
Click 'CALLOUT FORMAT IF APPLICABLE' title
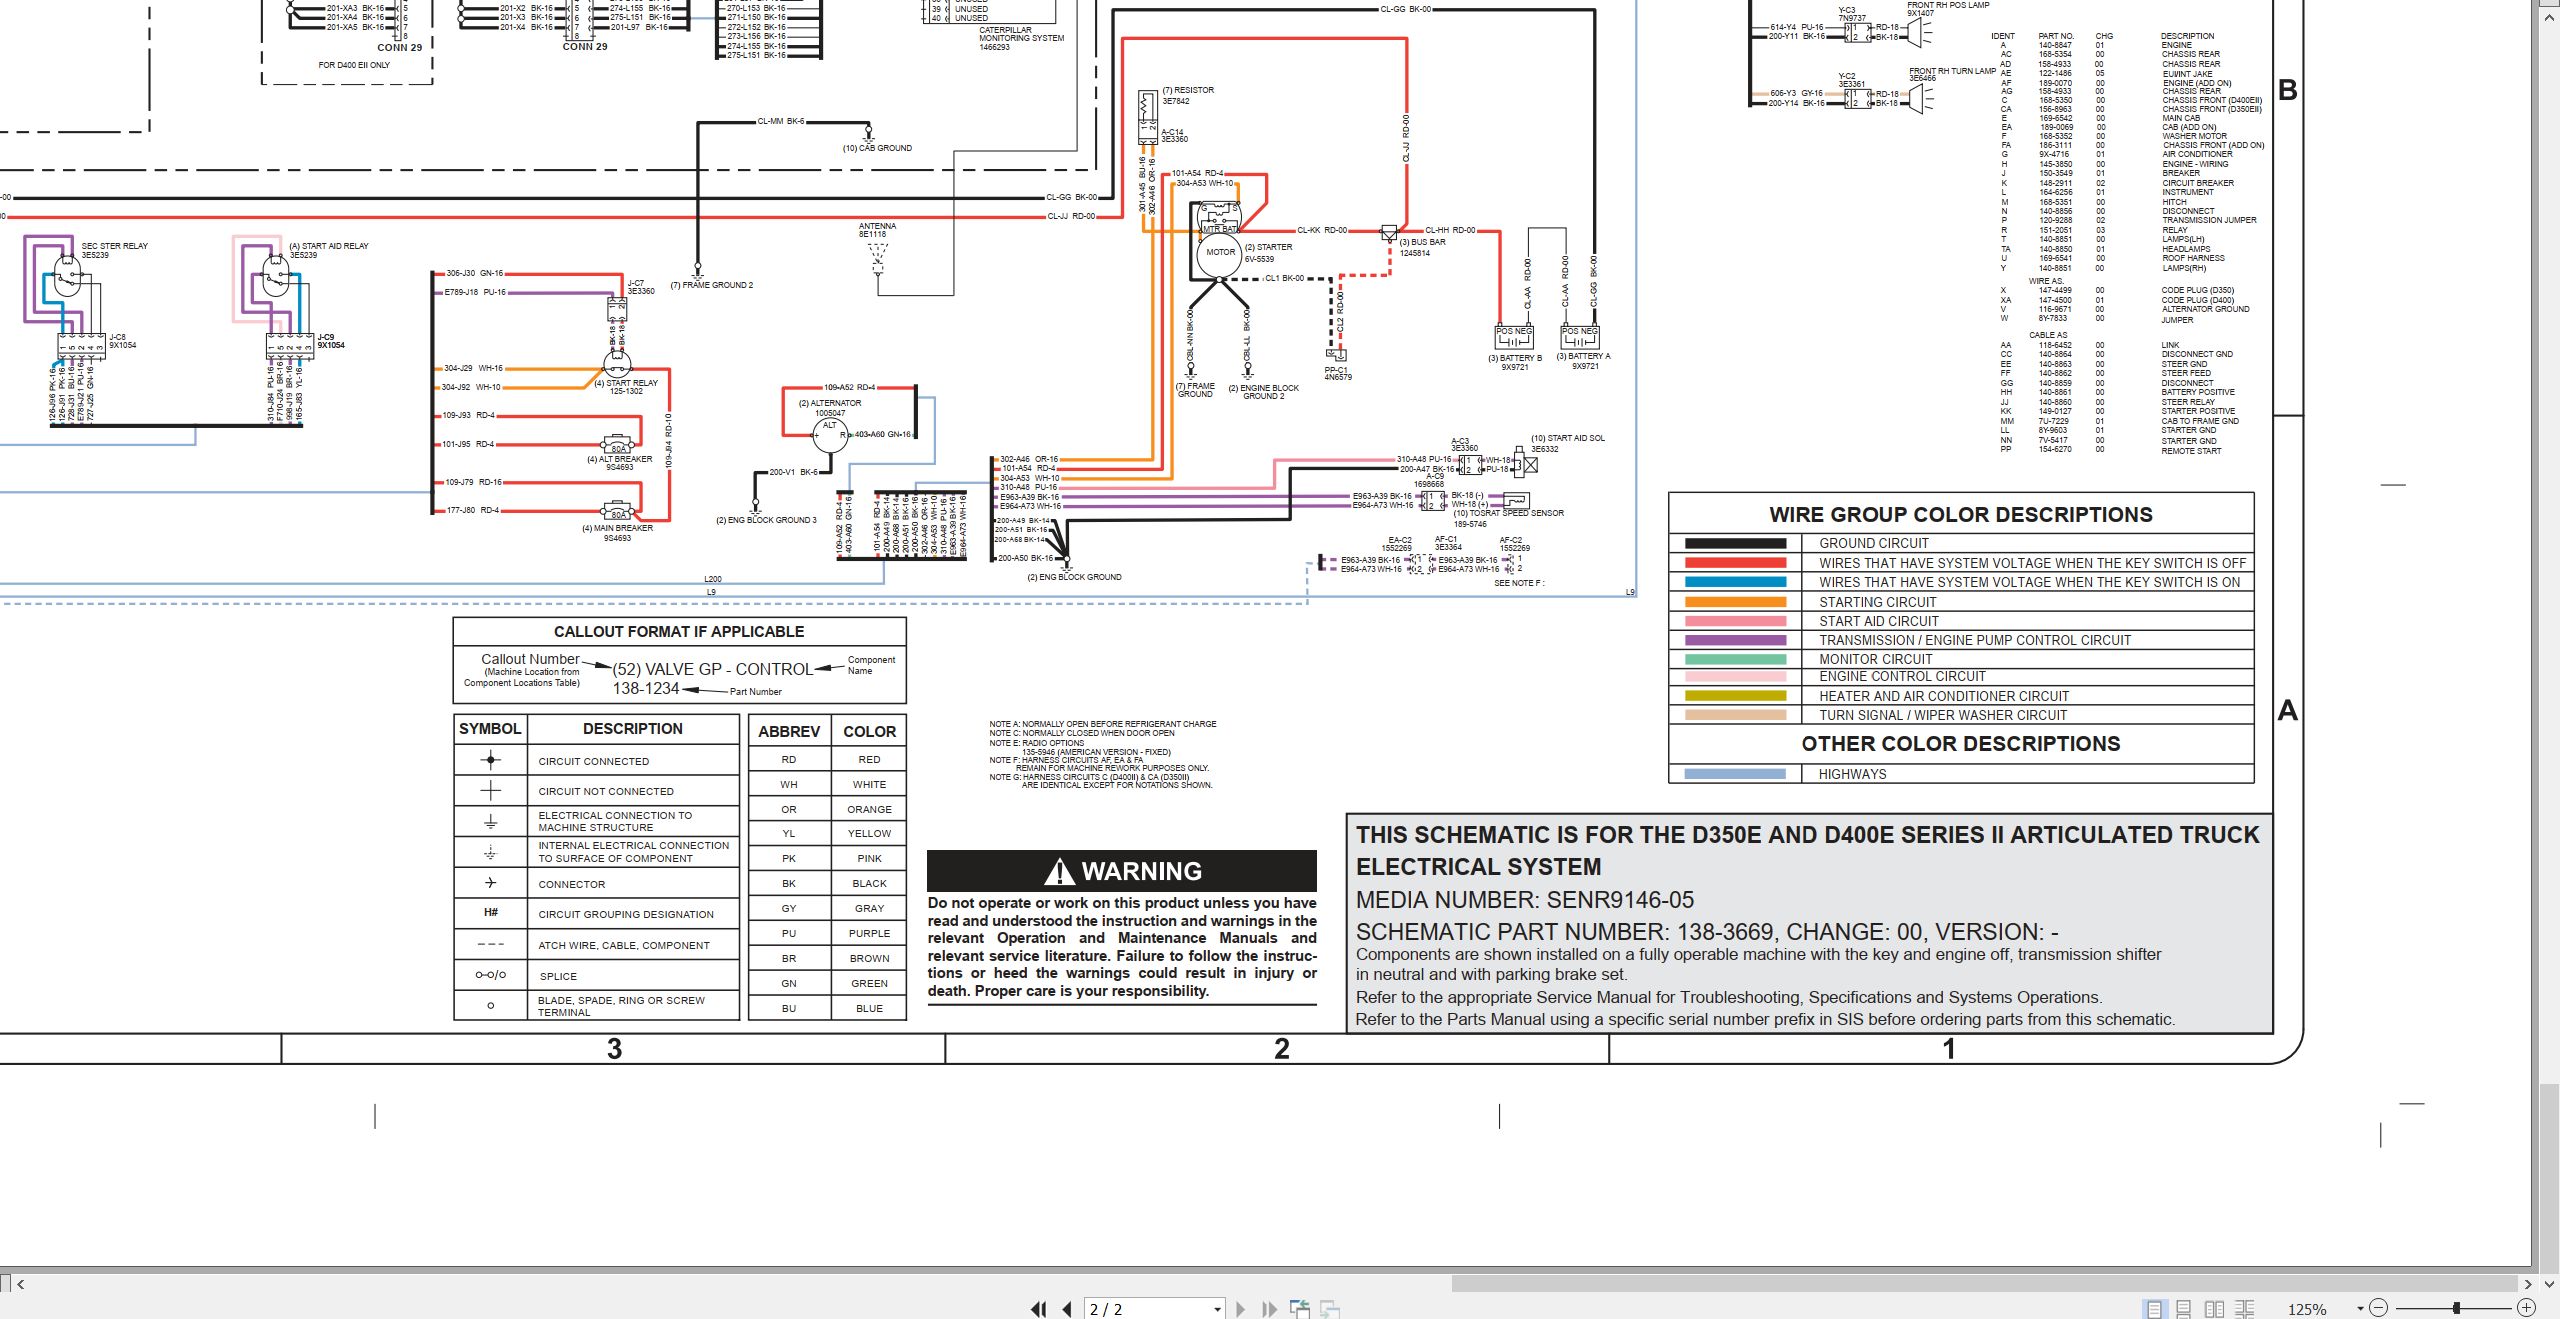point(679,632)
